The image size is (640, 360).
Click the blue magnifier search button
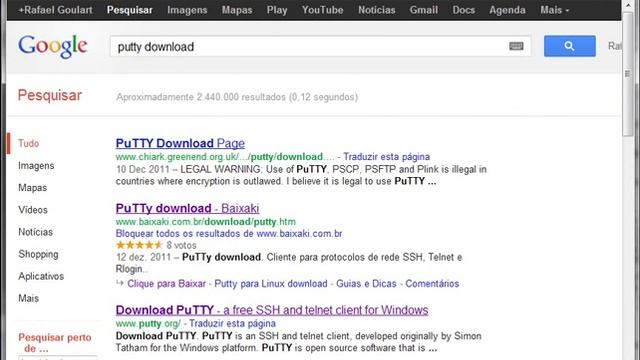[x=569, y=46]
